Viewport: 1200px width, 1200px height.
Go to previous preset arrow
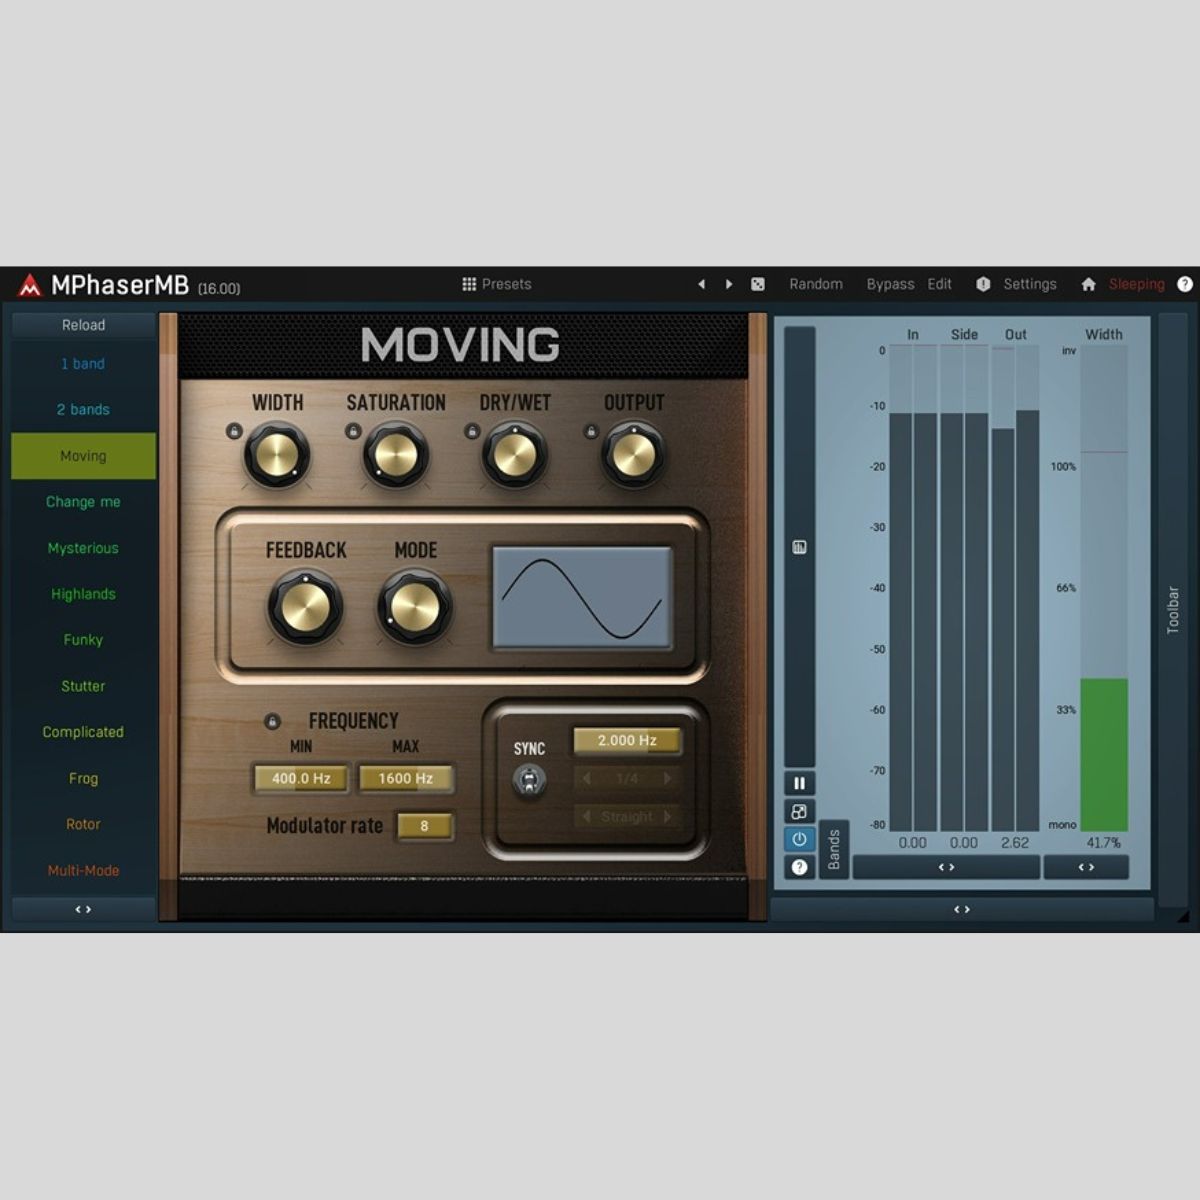click(x=702, y=284)
